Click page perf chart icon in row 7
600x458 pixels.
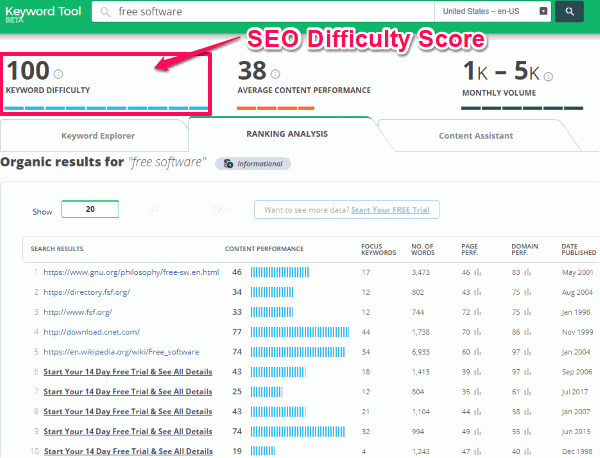[x=478, y=392]
